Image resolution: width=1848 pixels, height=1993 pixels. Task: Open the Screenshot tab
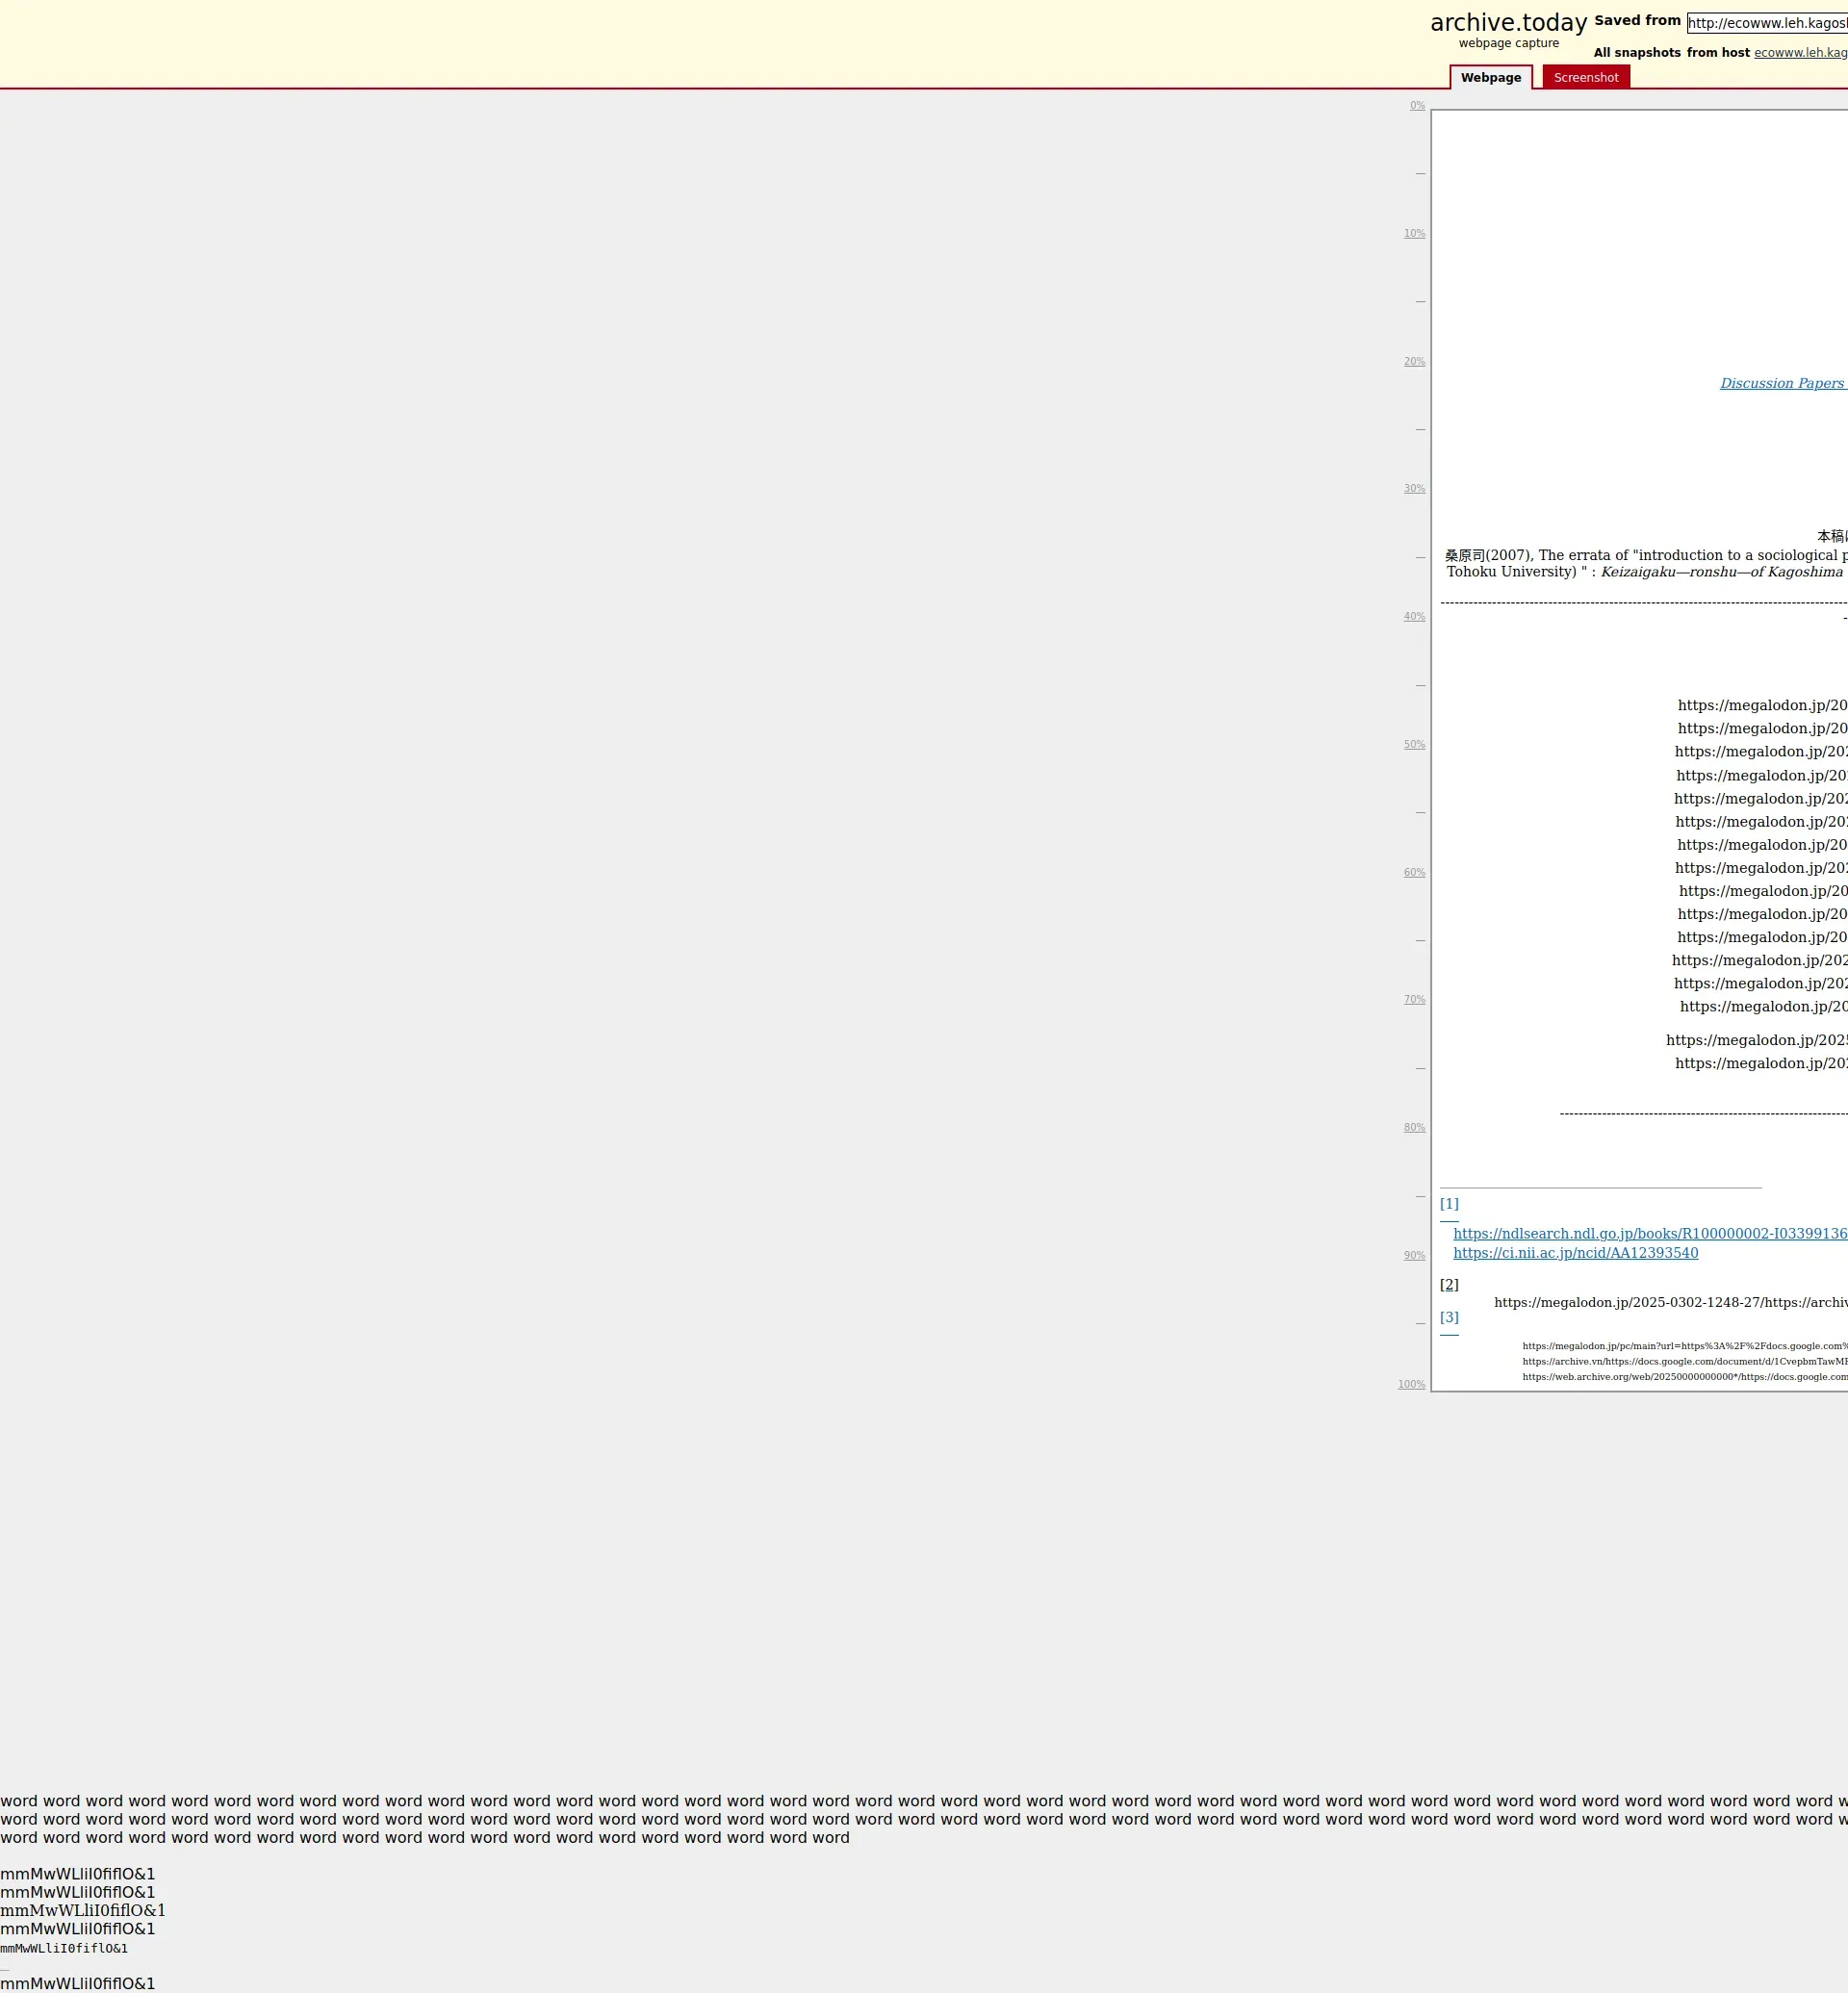pyautogui.click(x=1585, y=78)
